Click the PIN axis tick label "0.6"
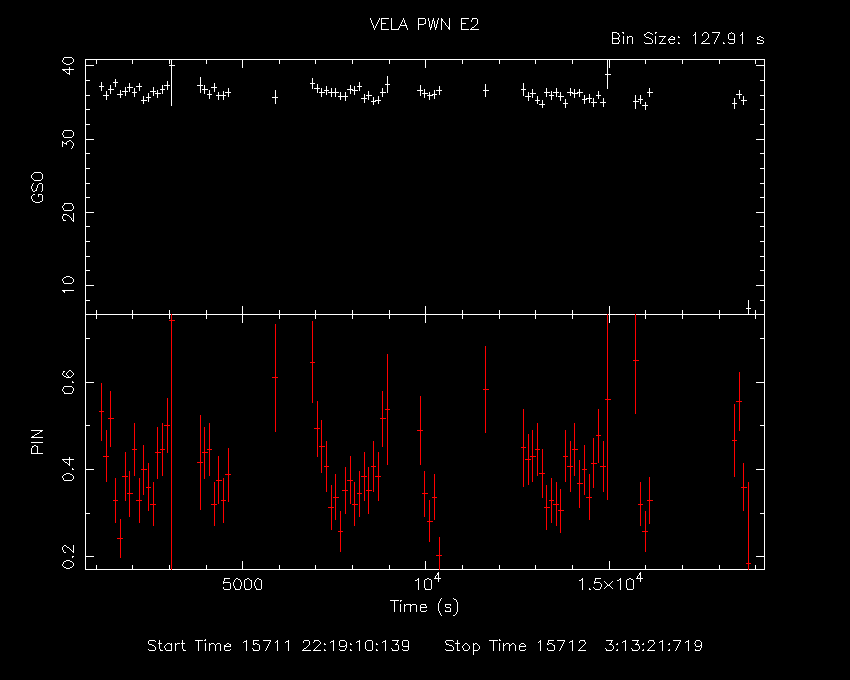This screenshot has width=850, height=680. [x=68, y=382]
